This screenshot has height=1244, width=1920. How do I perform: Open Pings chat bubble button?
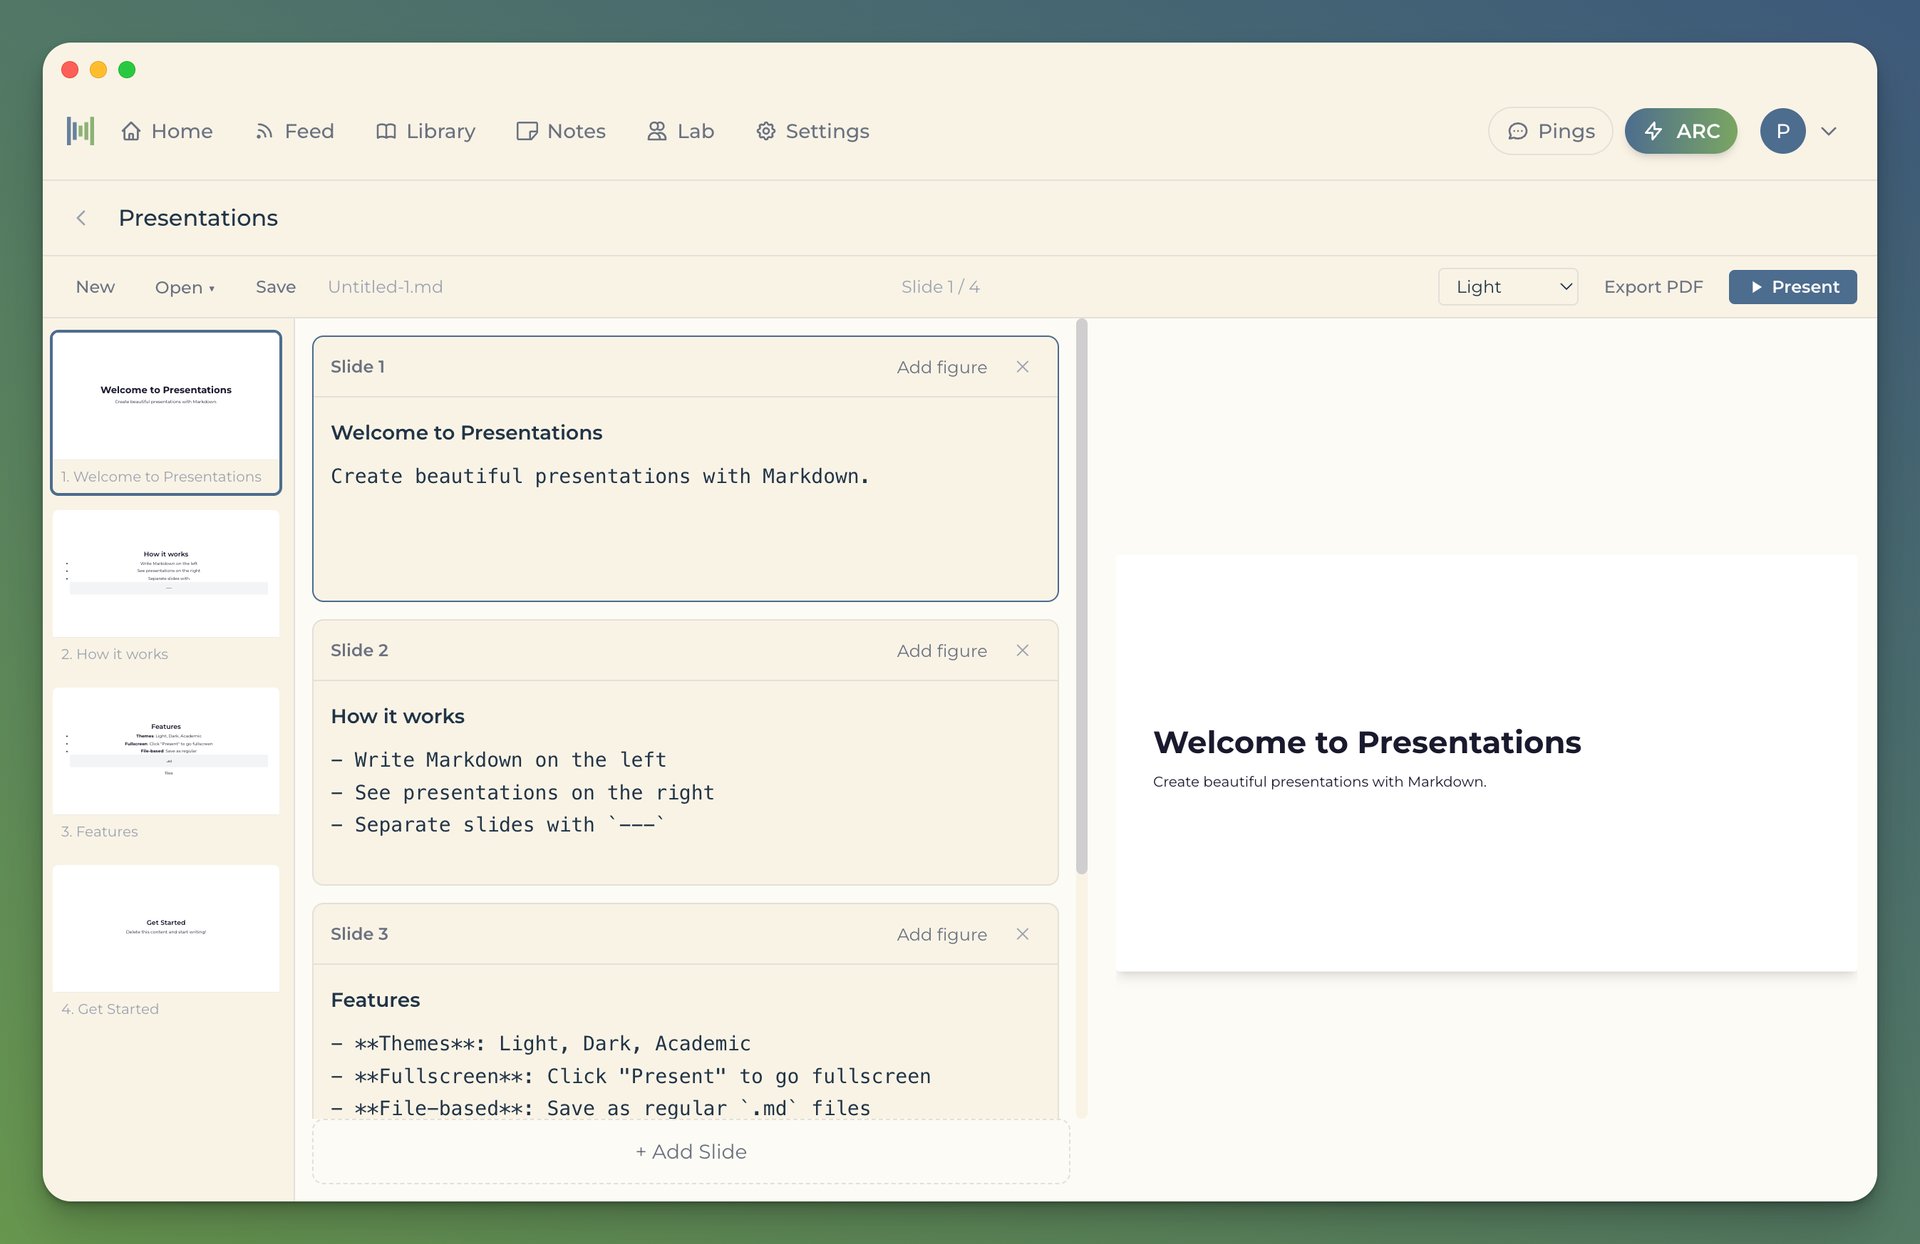coord(1550,131)
